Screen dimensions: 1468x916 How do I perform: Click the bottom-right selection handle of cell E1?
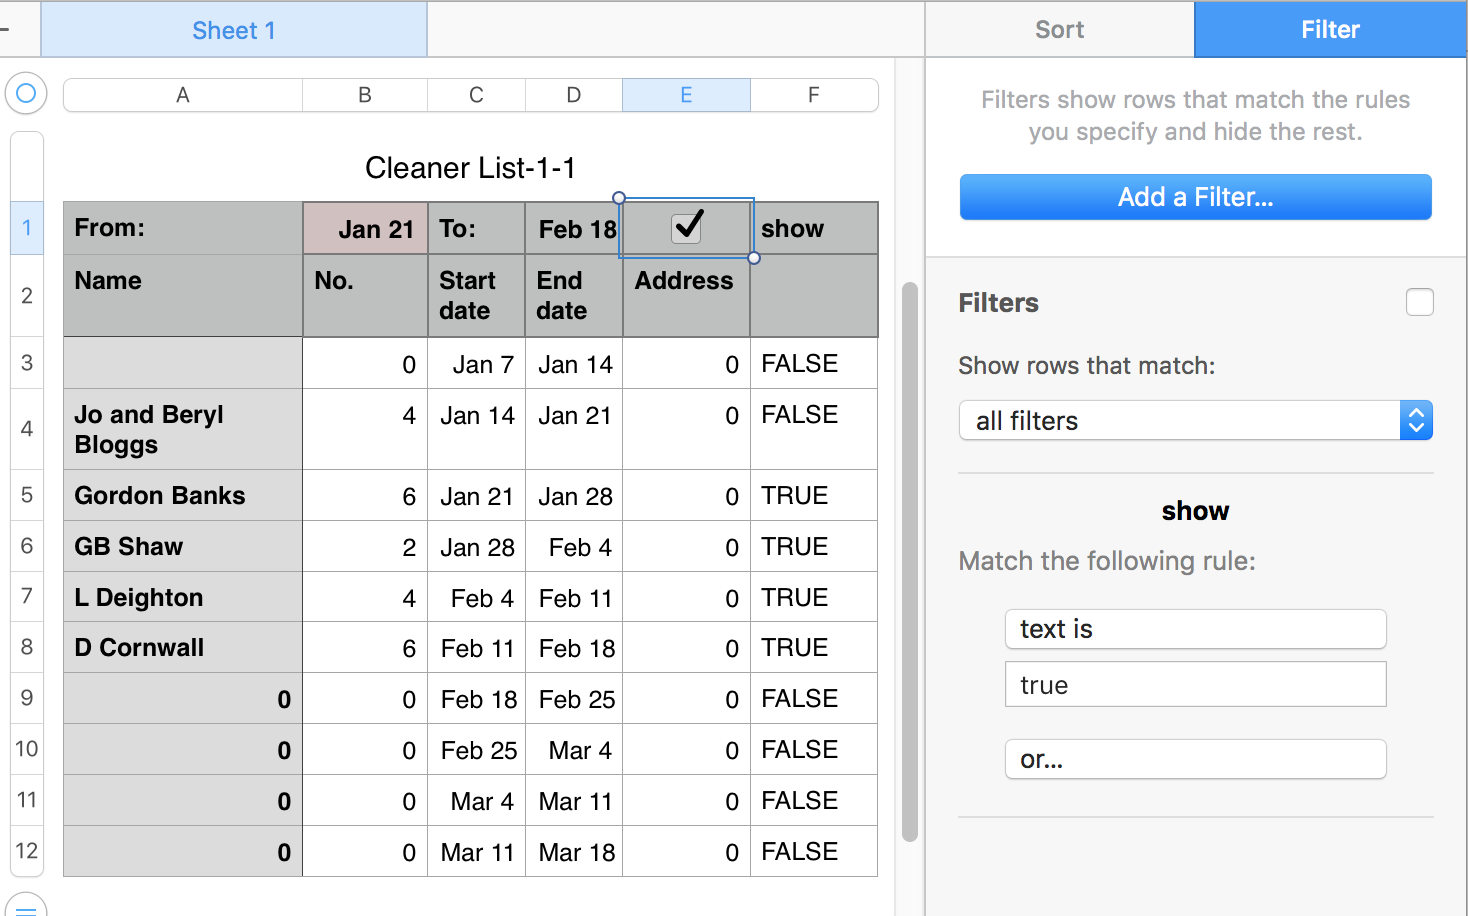754,258
